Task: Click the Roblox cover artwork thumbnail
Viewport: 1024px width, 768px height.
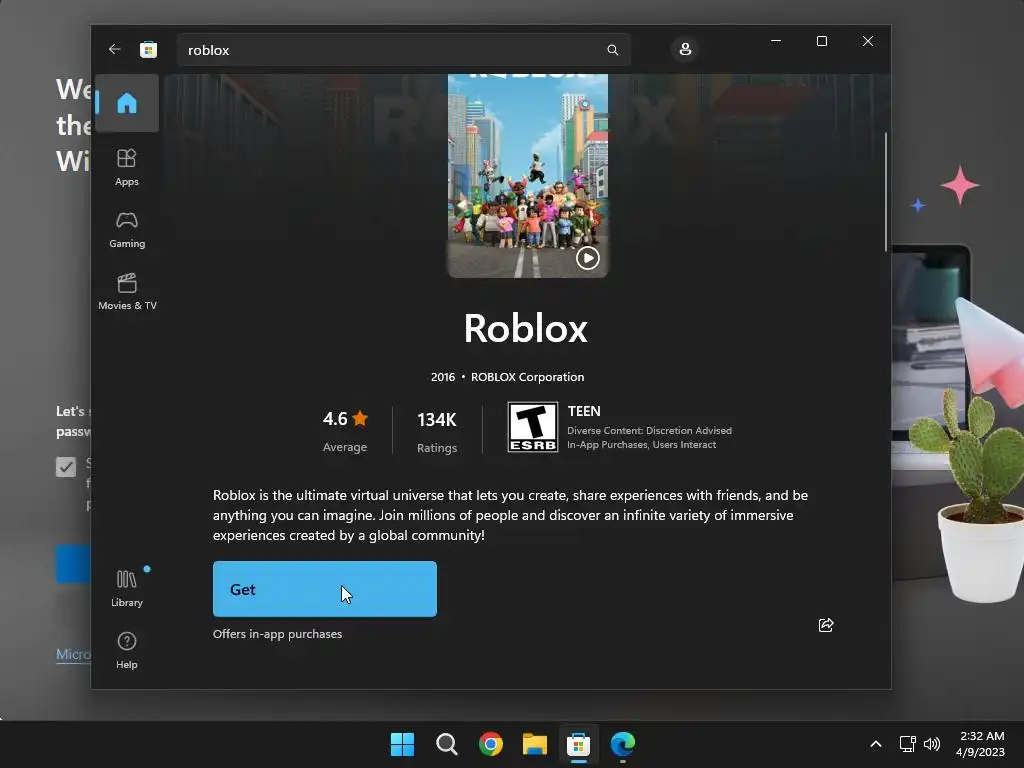Action: 528,175
